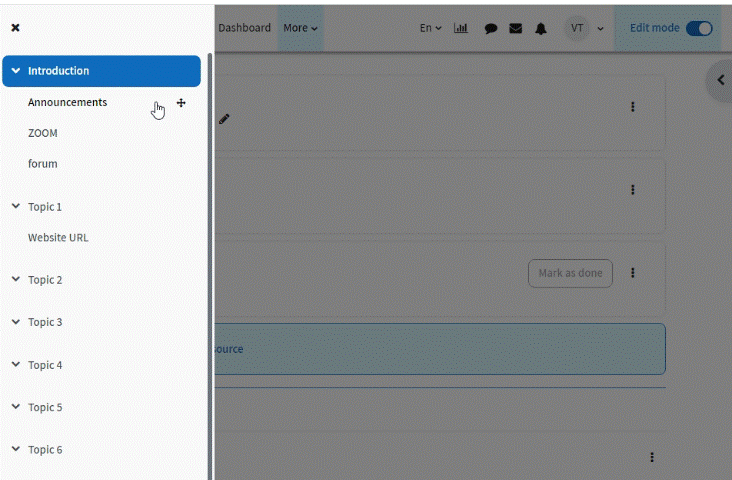Open Announcements in course index

coord(67,102)
